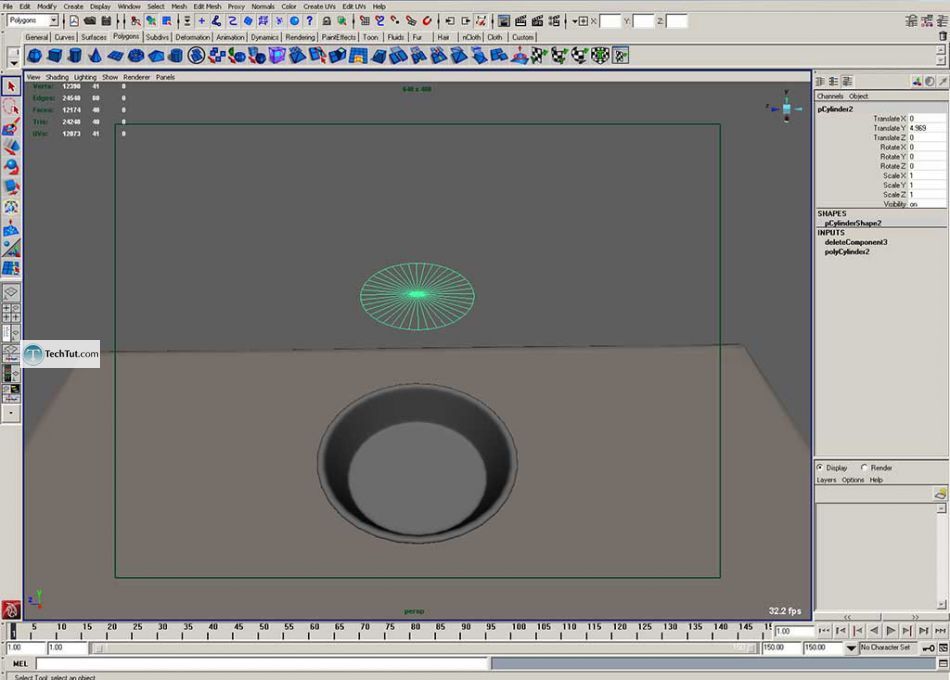Go to end of playback range

pyautogui.click(x=941, y=631)
